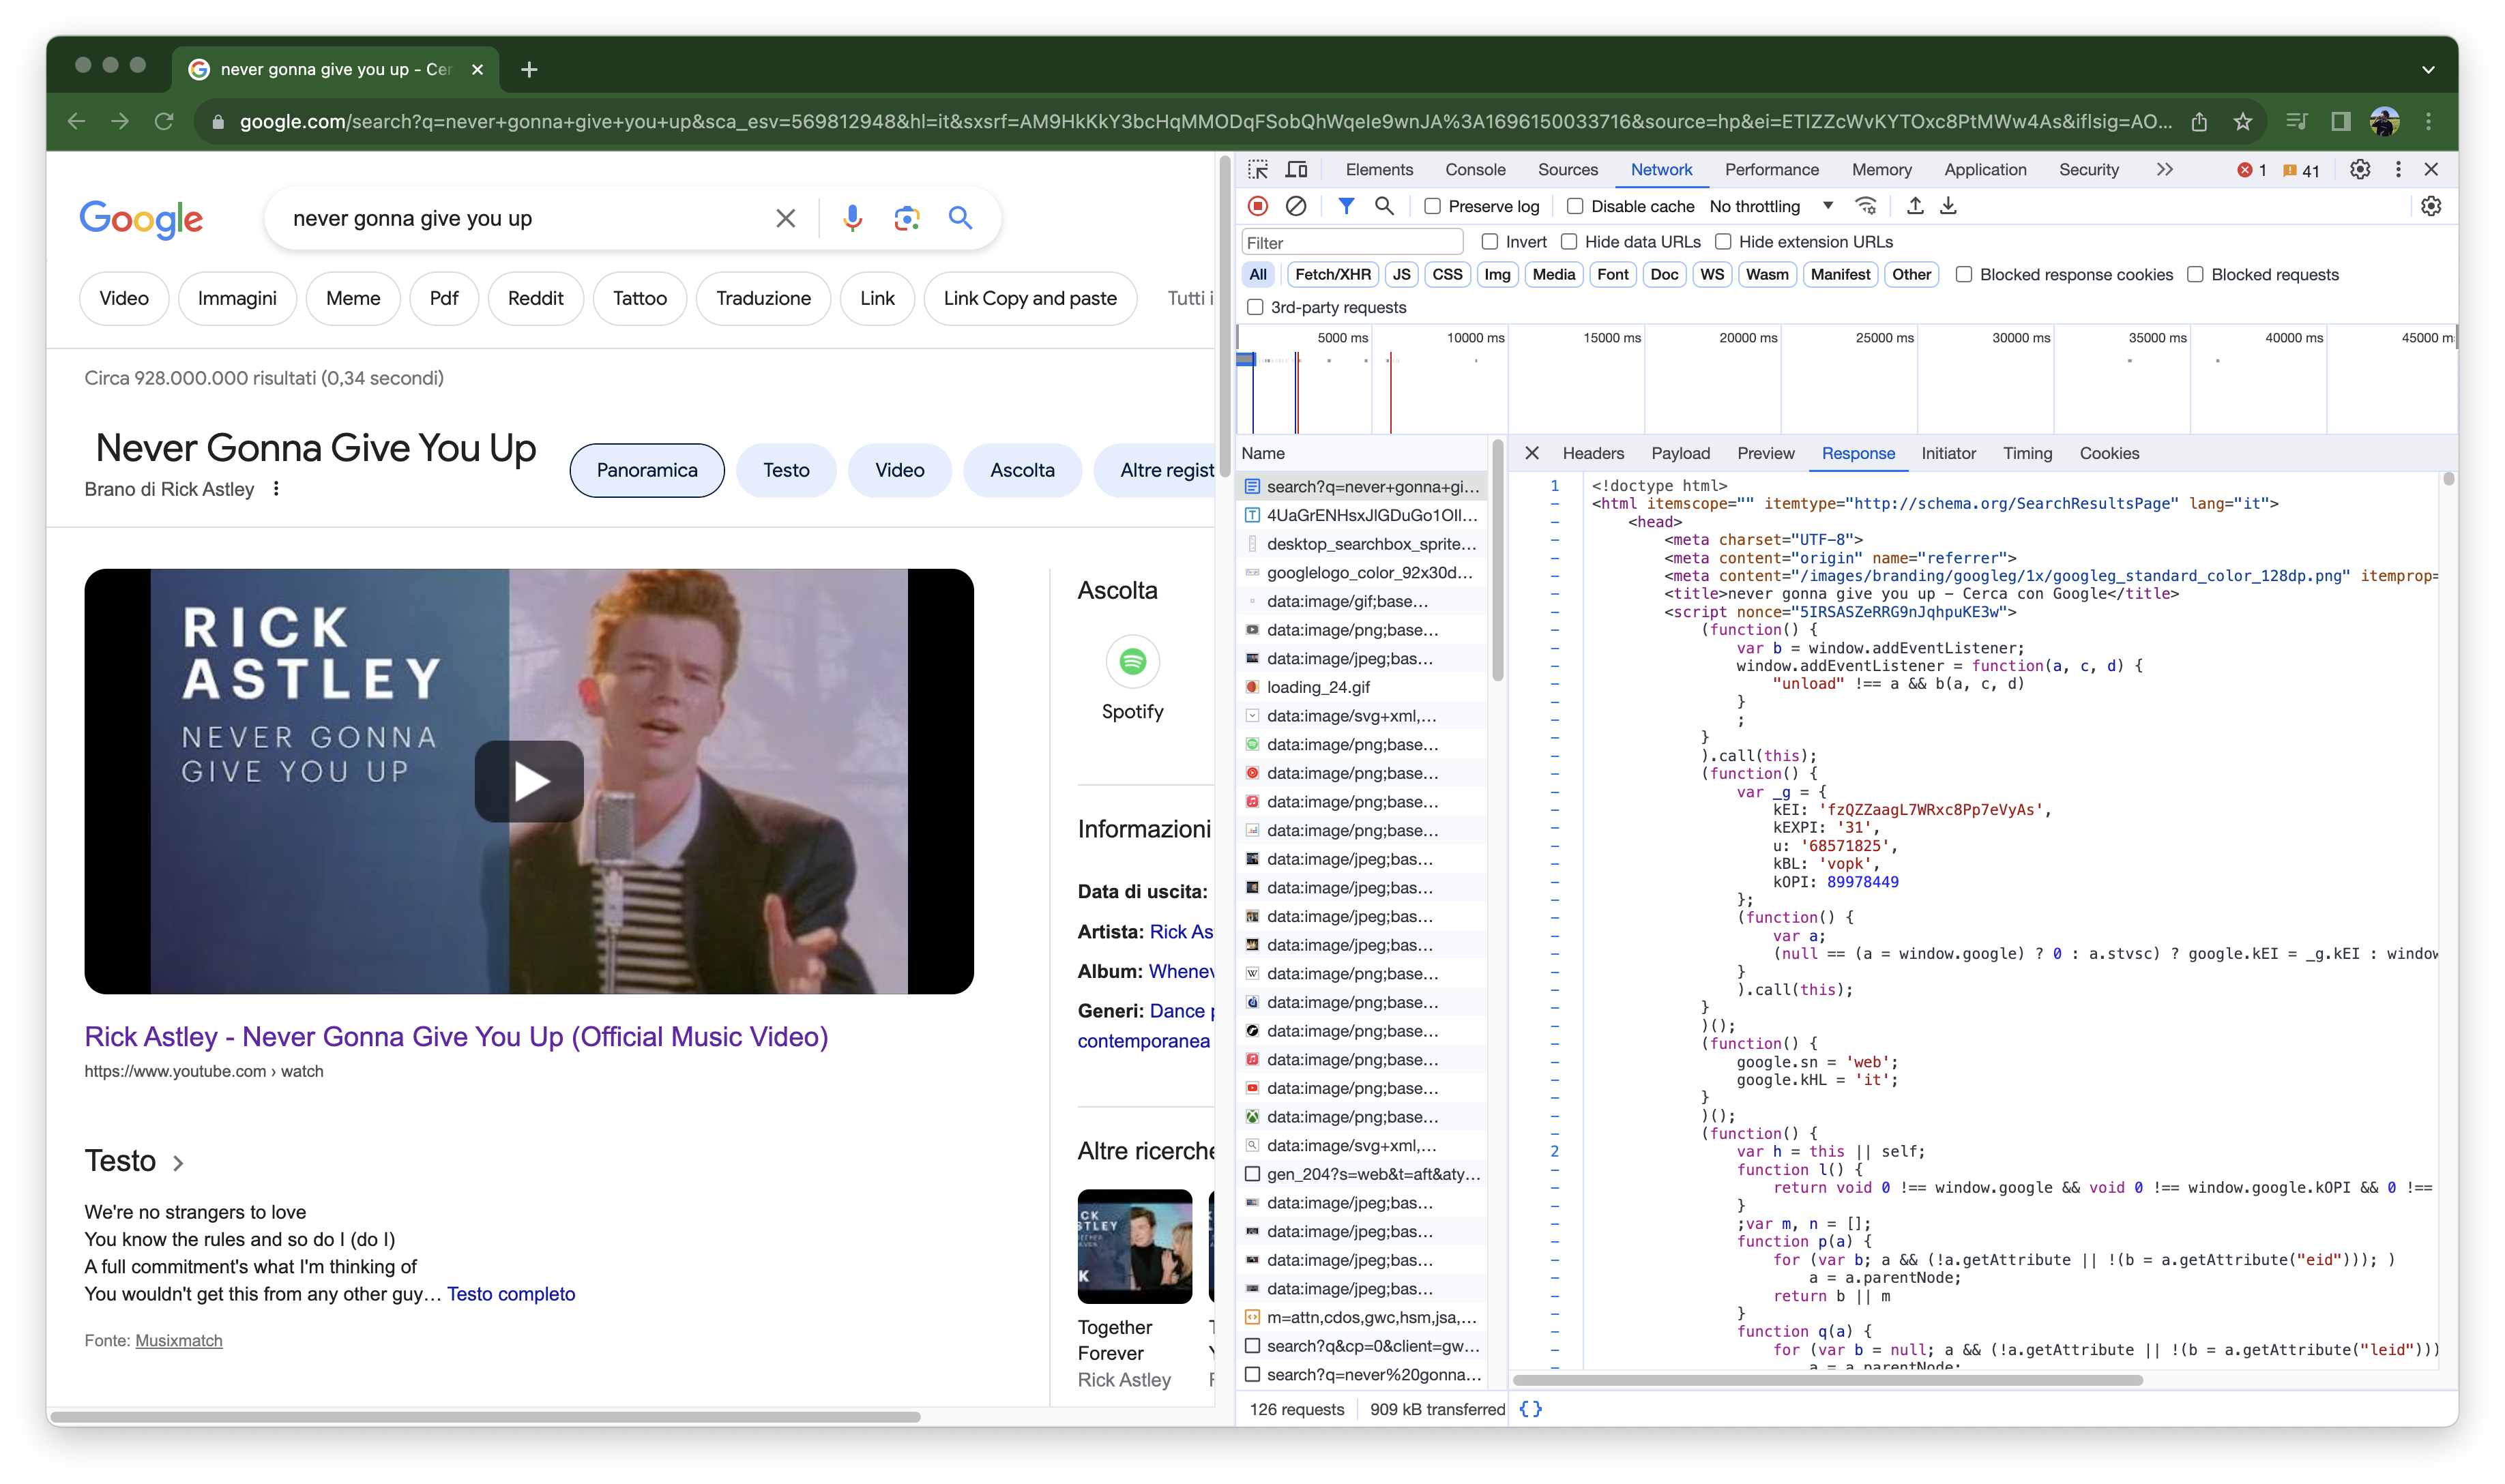The image size is (2505, 1484).
Task: Check Hide extension URLs
Action: click(x=1723, y=242)
